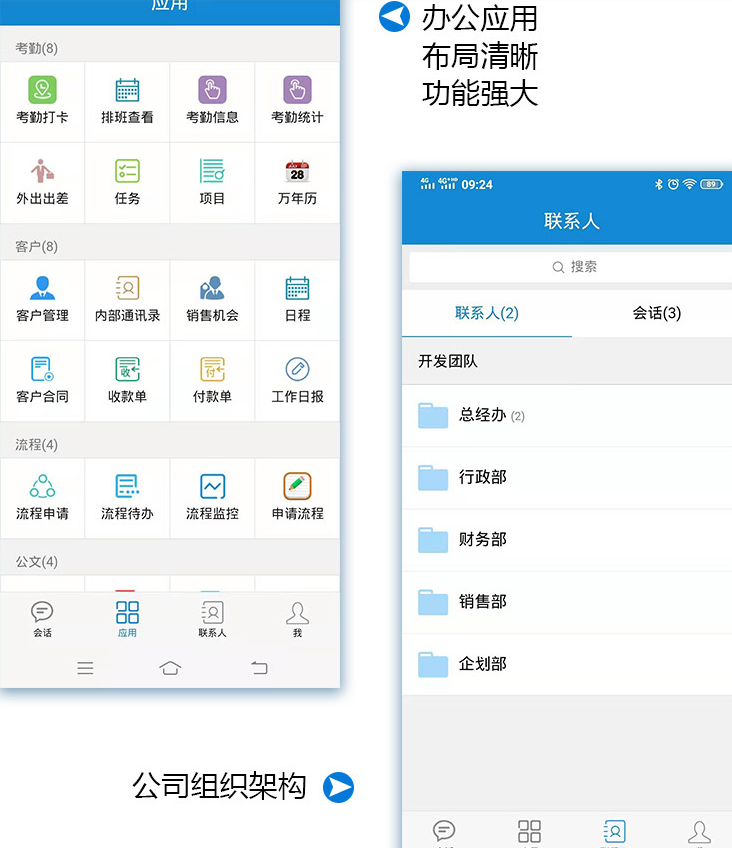Open 客户管理 customer management
This screenshot has width=732, height=848.
pos(42,300)
